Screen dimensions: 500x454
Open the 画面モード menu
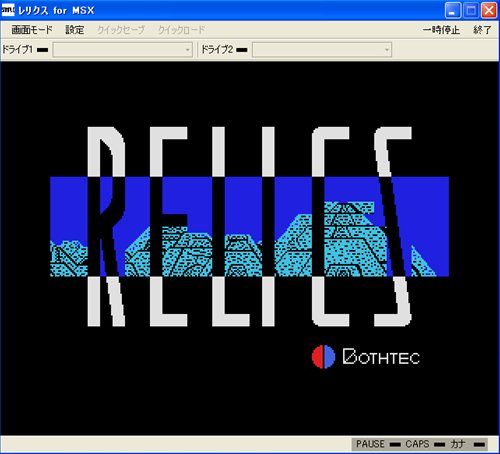pos(32,30)
